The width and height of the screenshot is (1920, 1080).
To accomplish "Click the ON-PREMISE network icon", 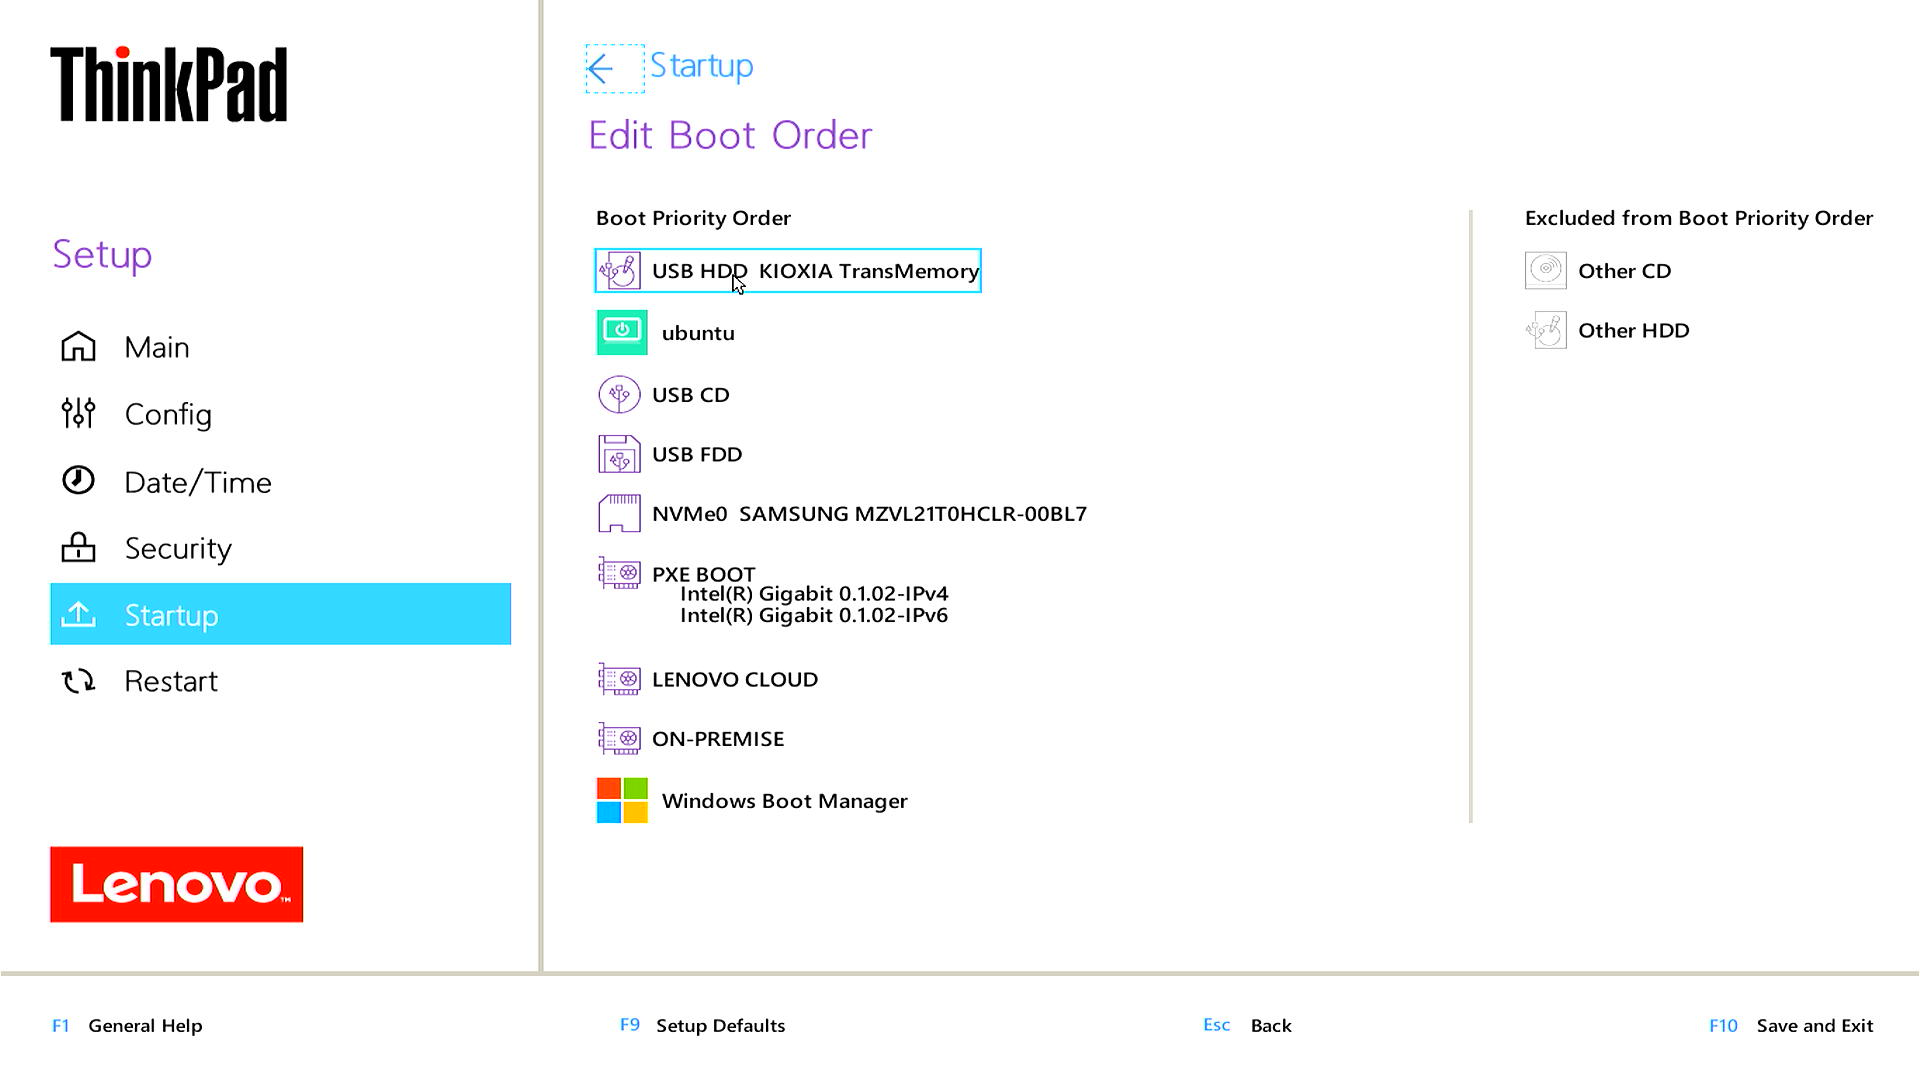I will 619,739.
